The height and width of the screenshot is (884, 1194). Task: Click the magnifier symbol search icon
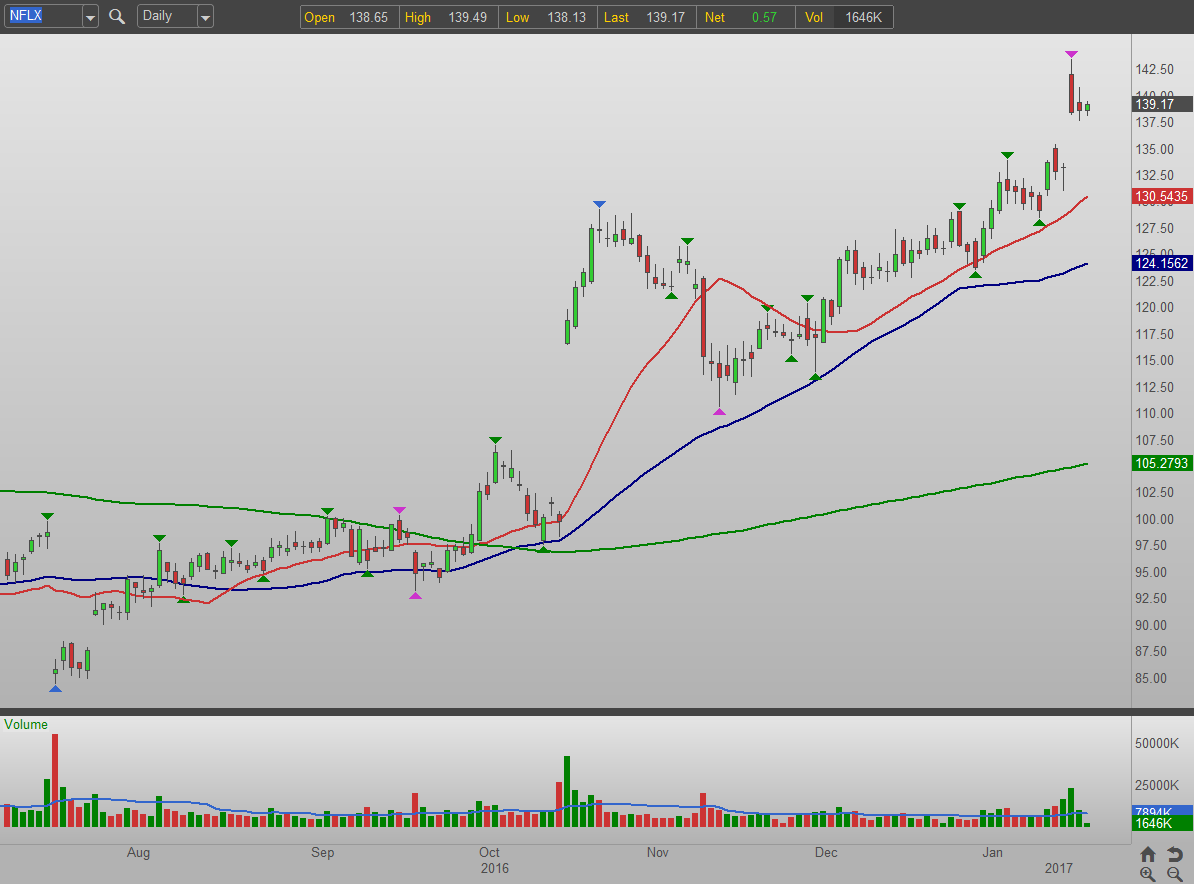[117, 16]
